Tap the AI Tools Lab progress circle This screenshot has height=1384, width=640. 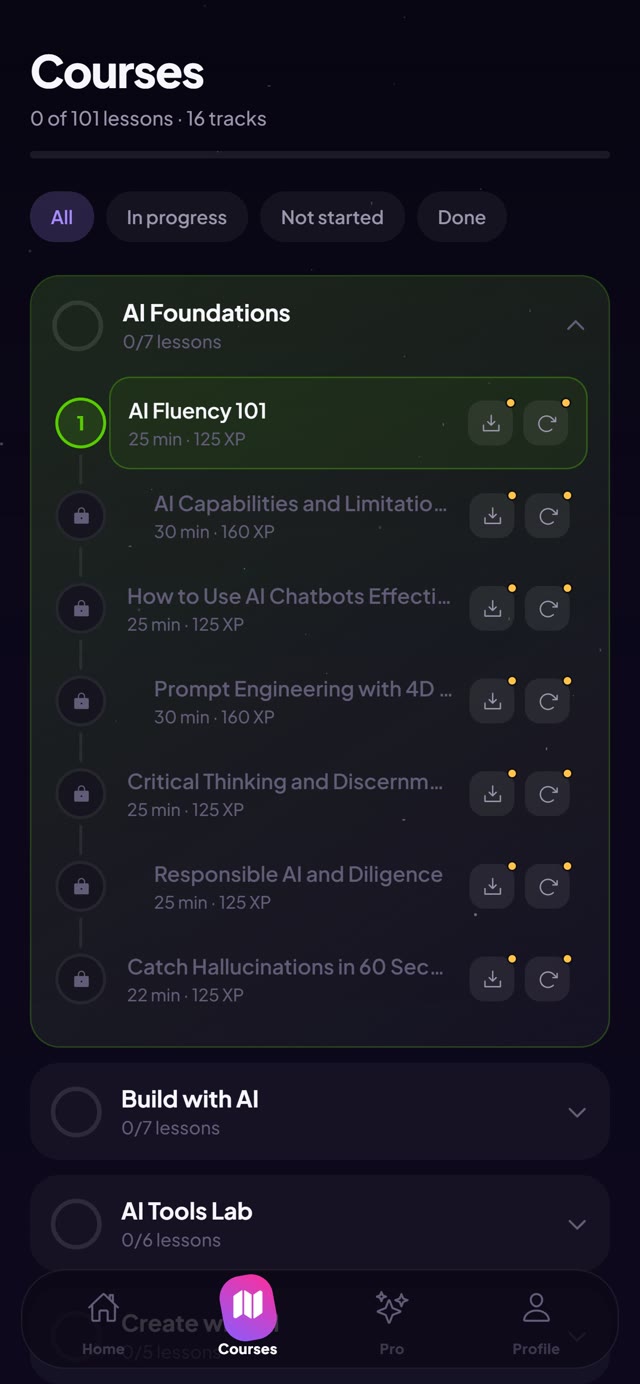point(76,1224)
